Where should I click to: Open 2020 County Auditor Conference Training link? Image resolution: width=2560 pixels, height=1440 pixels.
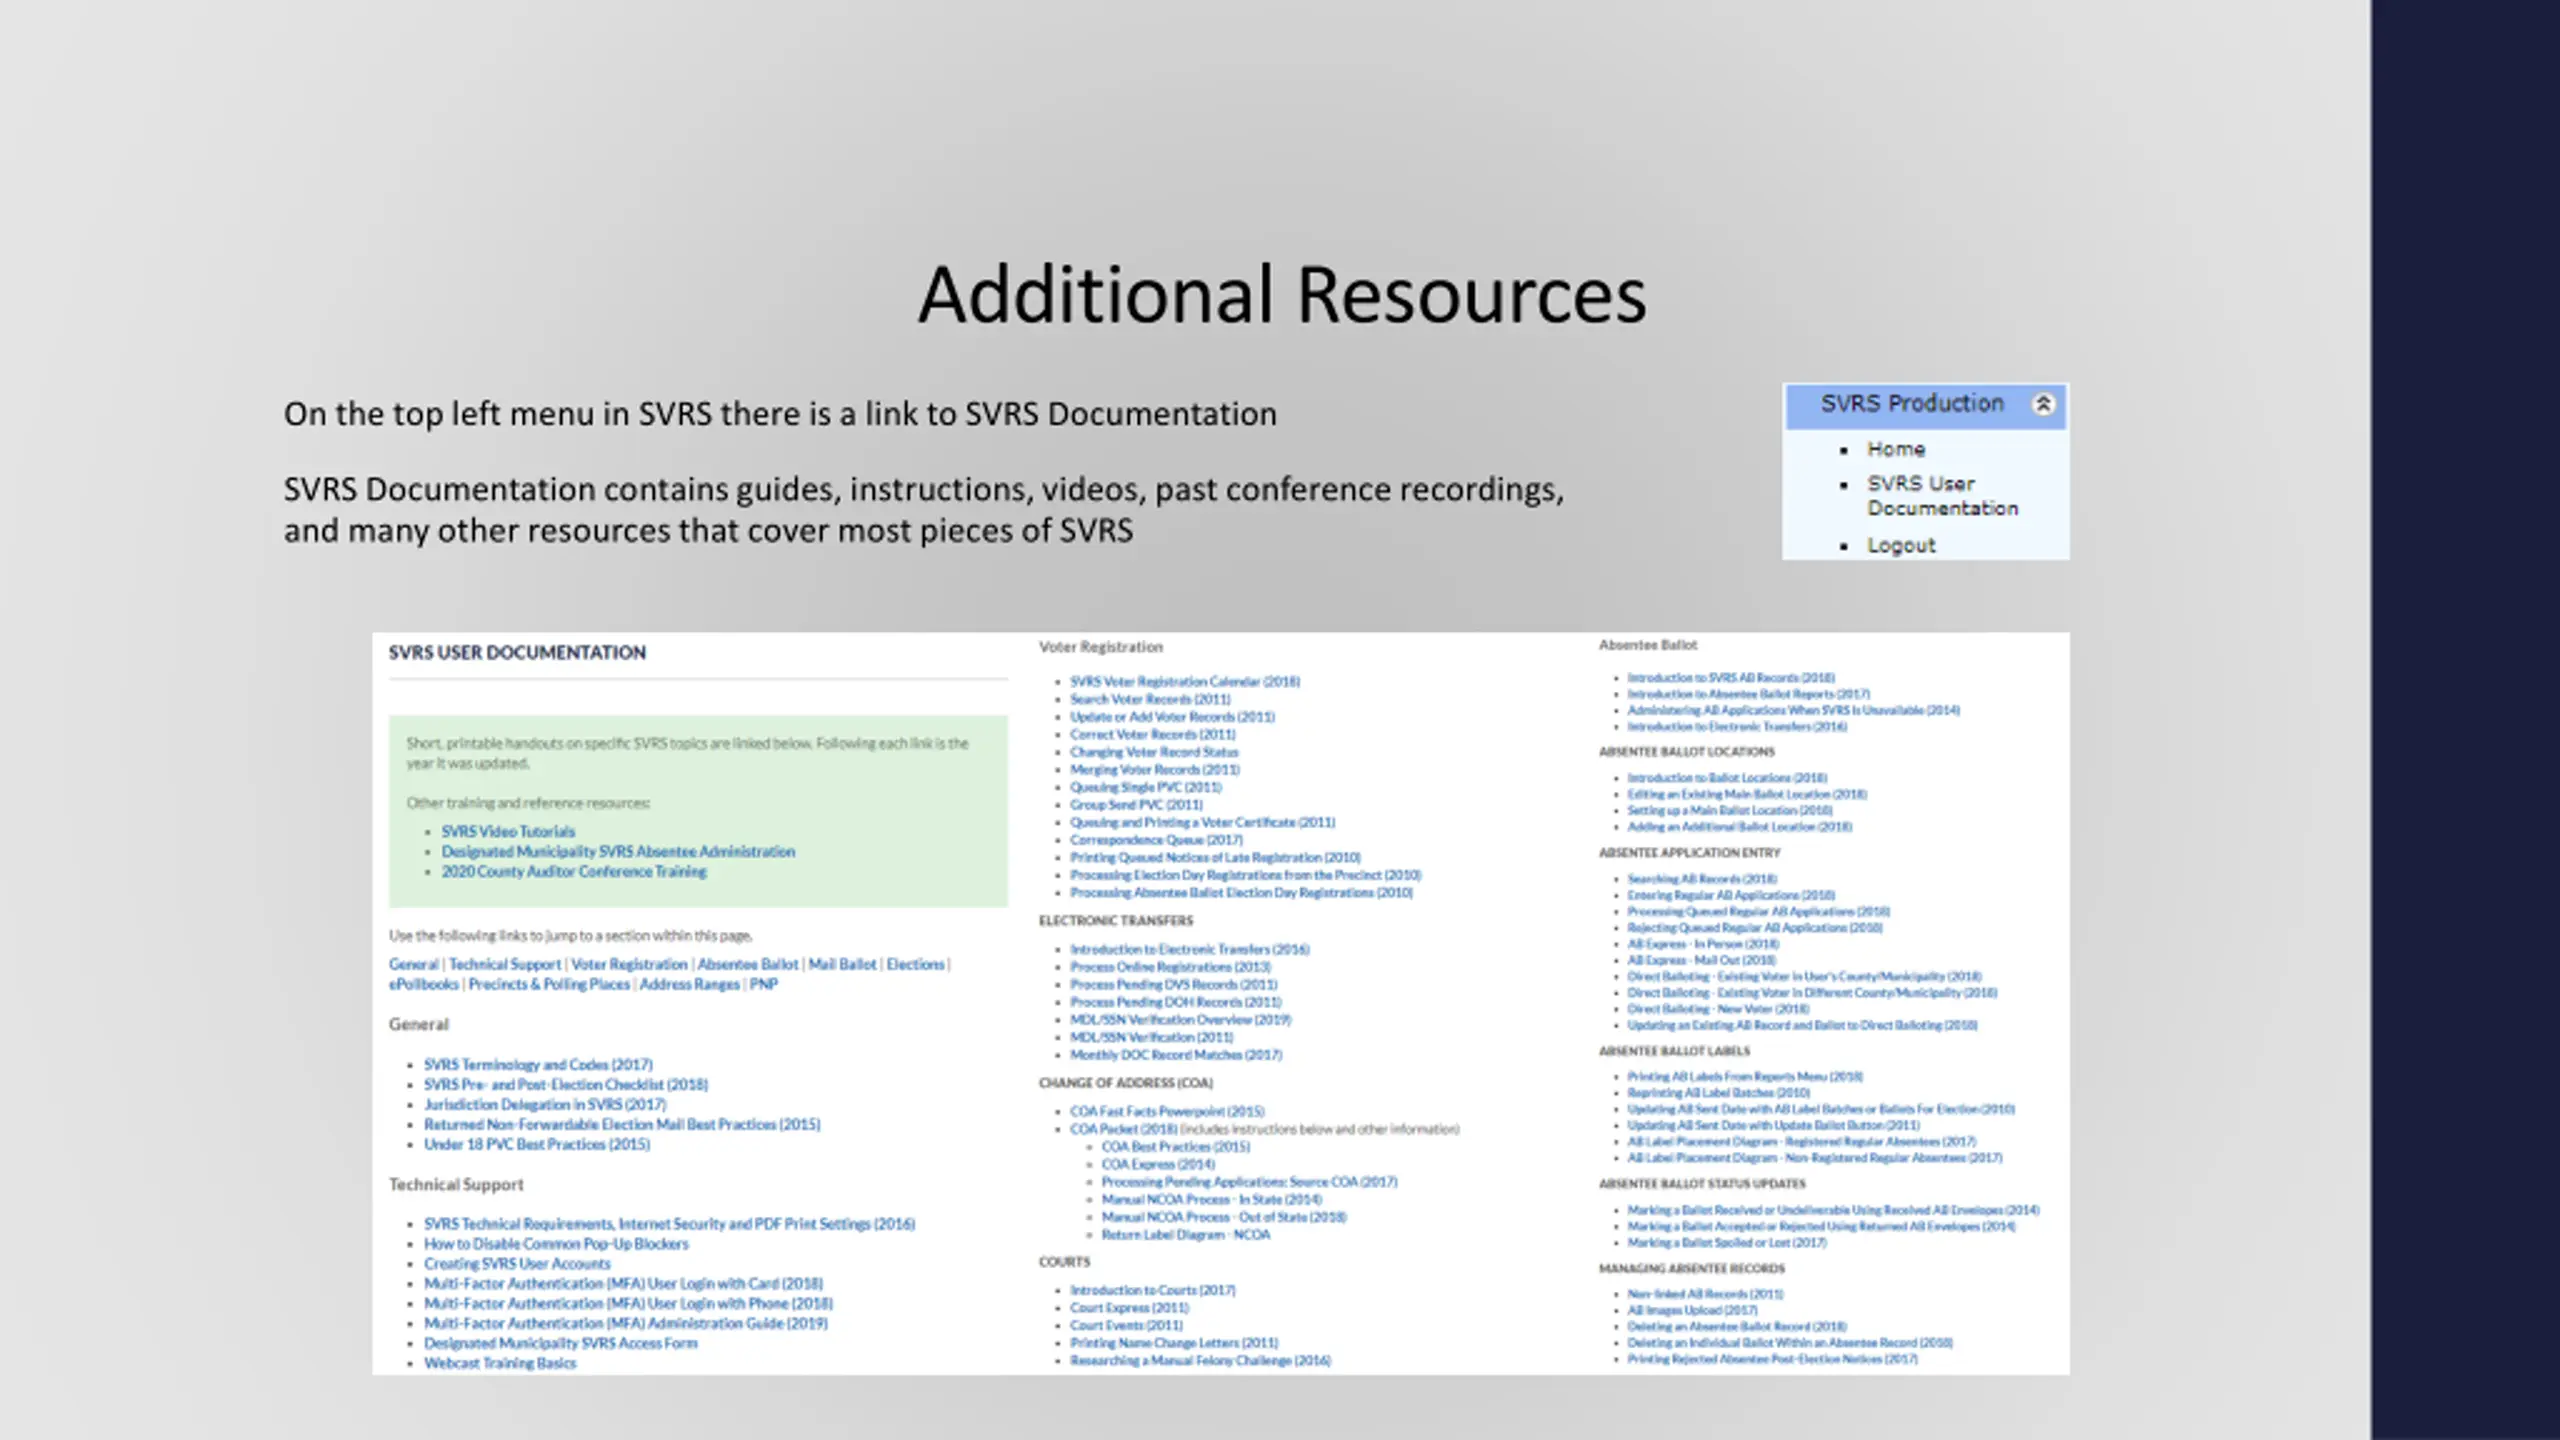[x=574, y=871]
